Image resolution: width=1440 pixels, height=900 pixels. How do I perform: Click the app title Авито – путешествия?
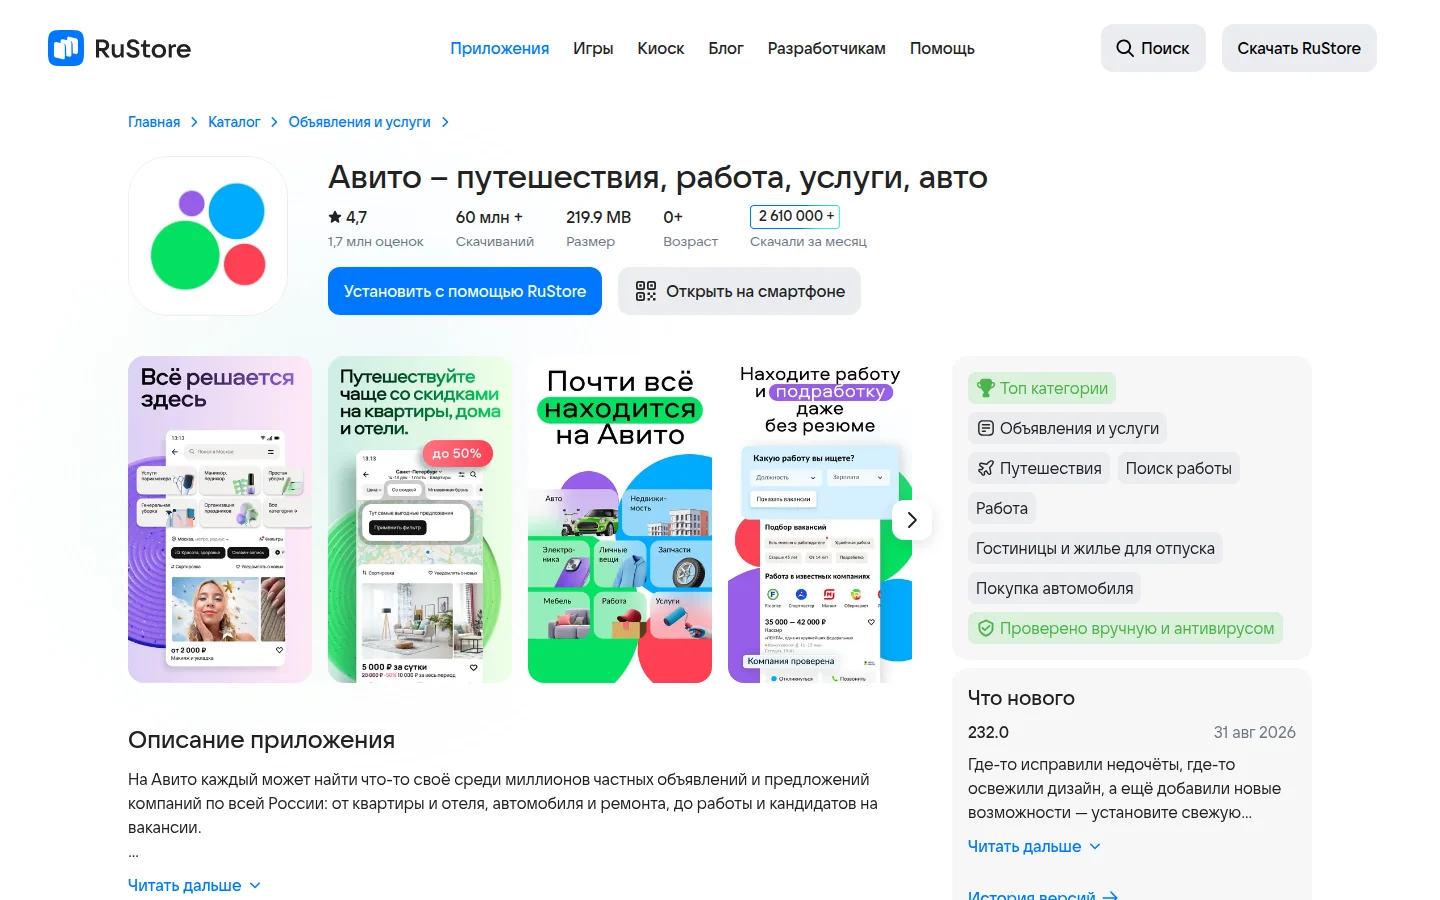coord(658,177)
